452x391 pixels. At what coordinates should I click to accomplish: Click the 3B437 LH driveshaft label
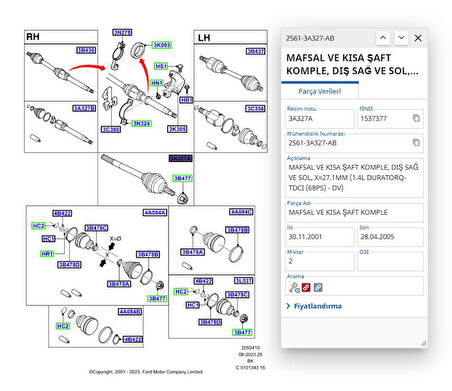(x=256, y=51)
